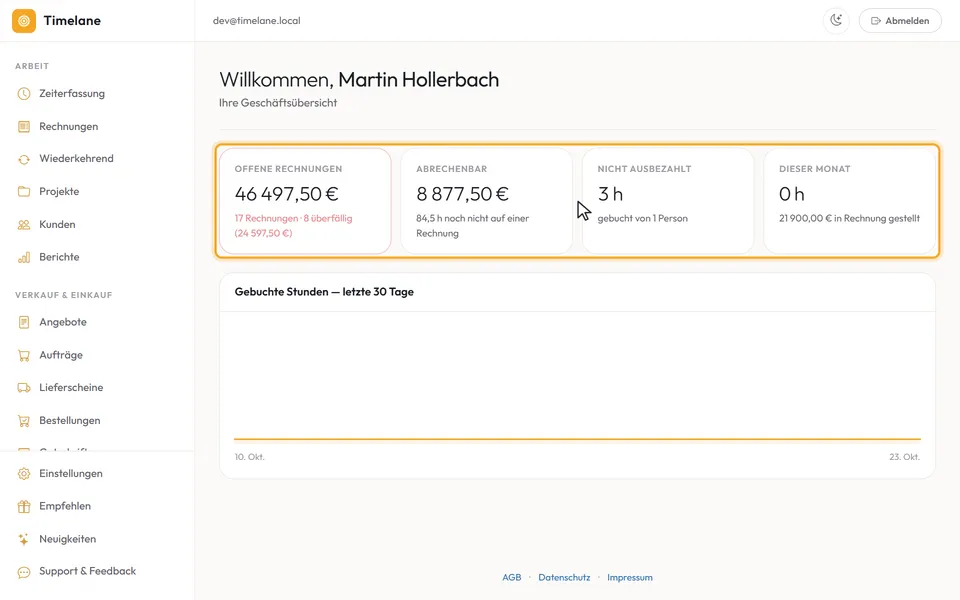Click the dev@timelane.local account text
Viewport: 960px width, 600px height.
point(257,21)
